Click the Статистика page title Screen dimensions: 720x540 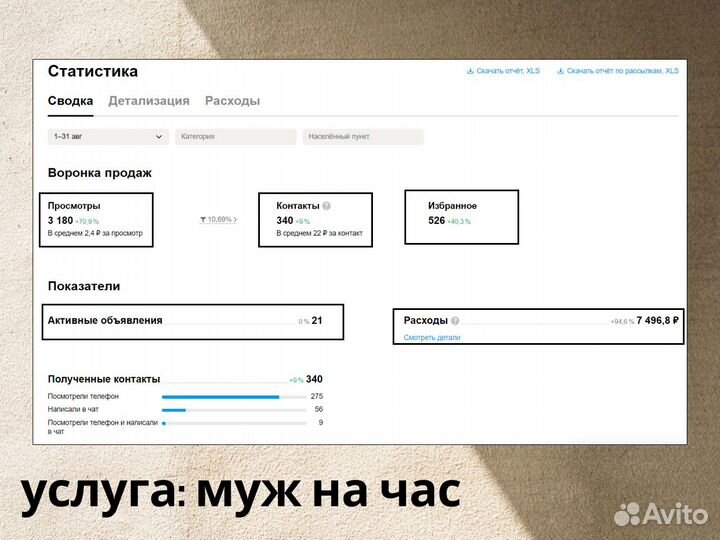(x=93, y=71)
